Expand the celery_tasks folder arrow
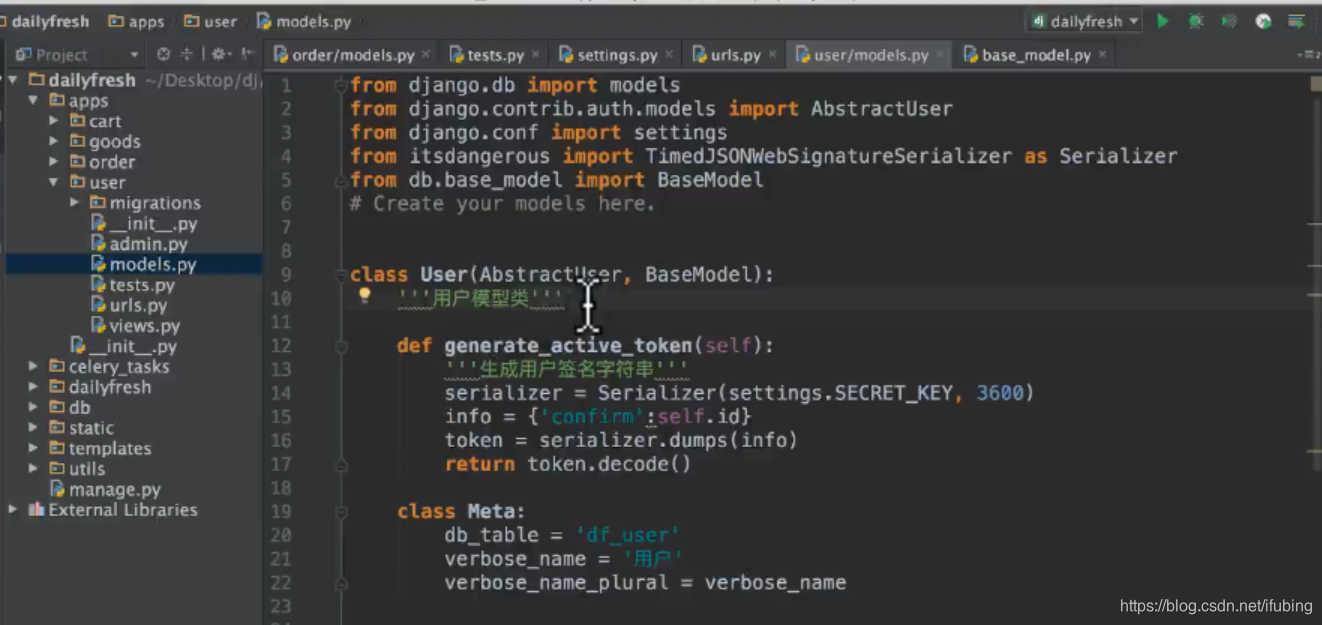This screenshot has width=1322, height=625. pyautogui.click(x=34, y=366)
